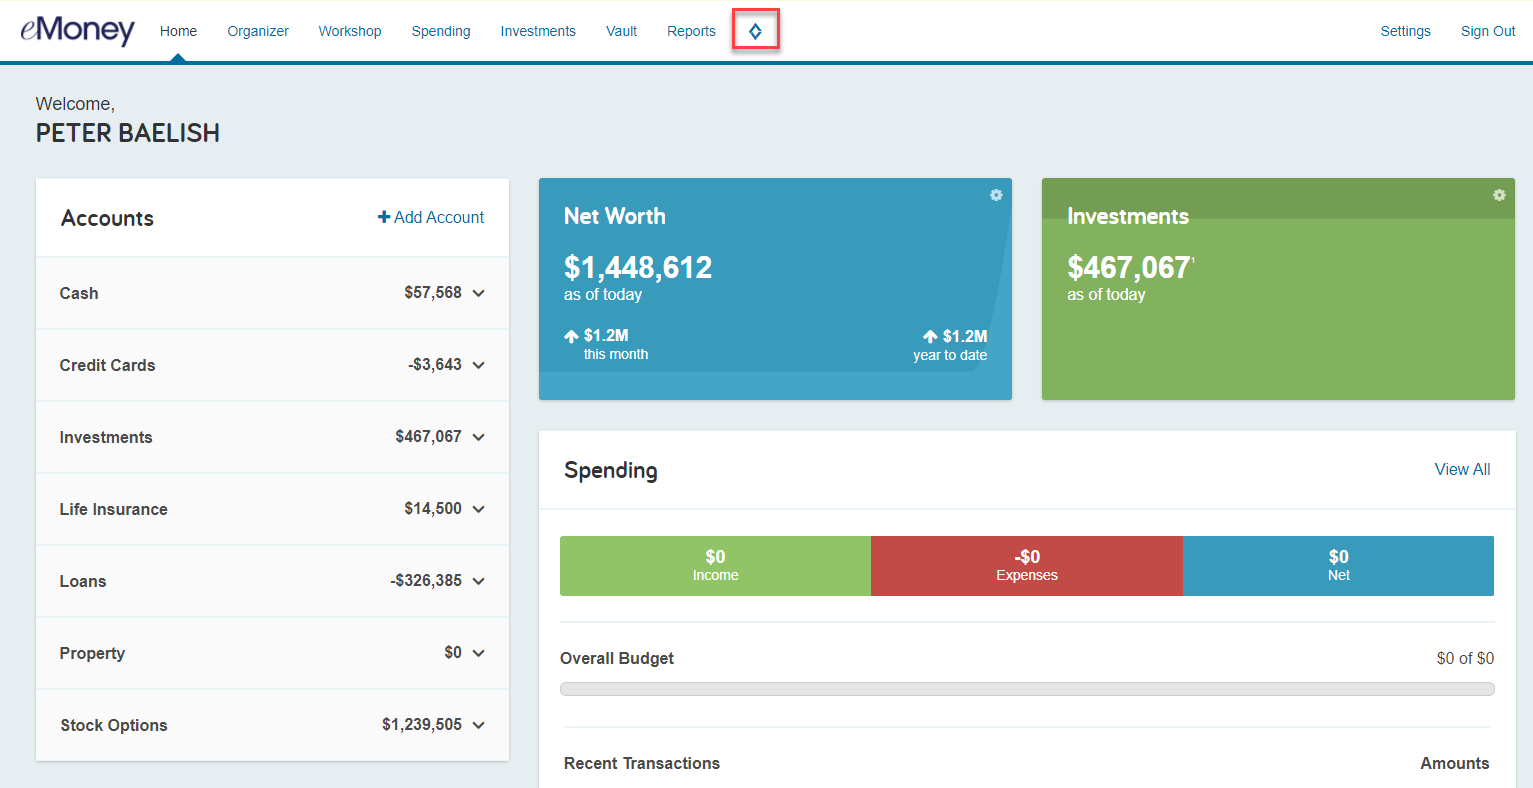Click the Overall Budget label
This screenshot has height=788, width=1533.
(x=617, y=658)
